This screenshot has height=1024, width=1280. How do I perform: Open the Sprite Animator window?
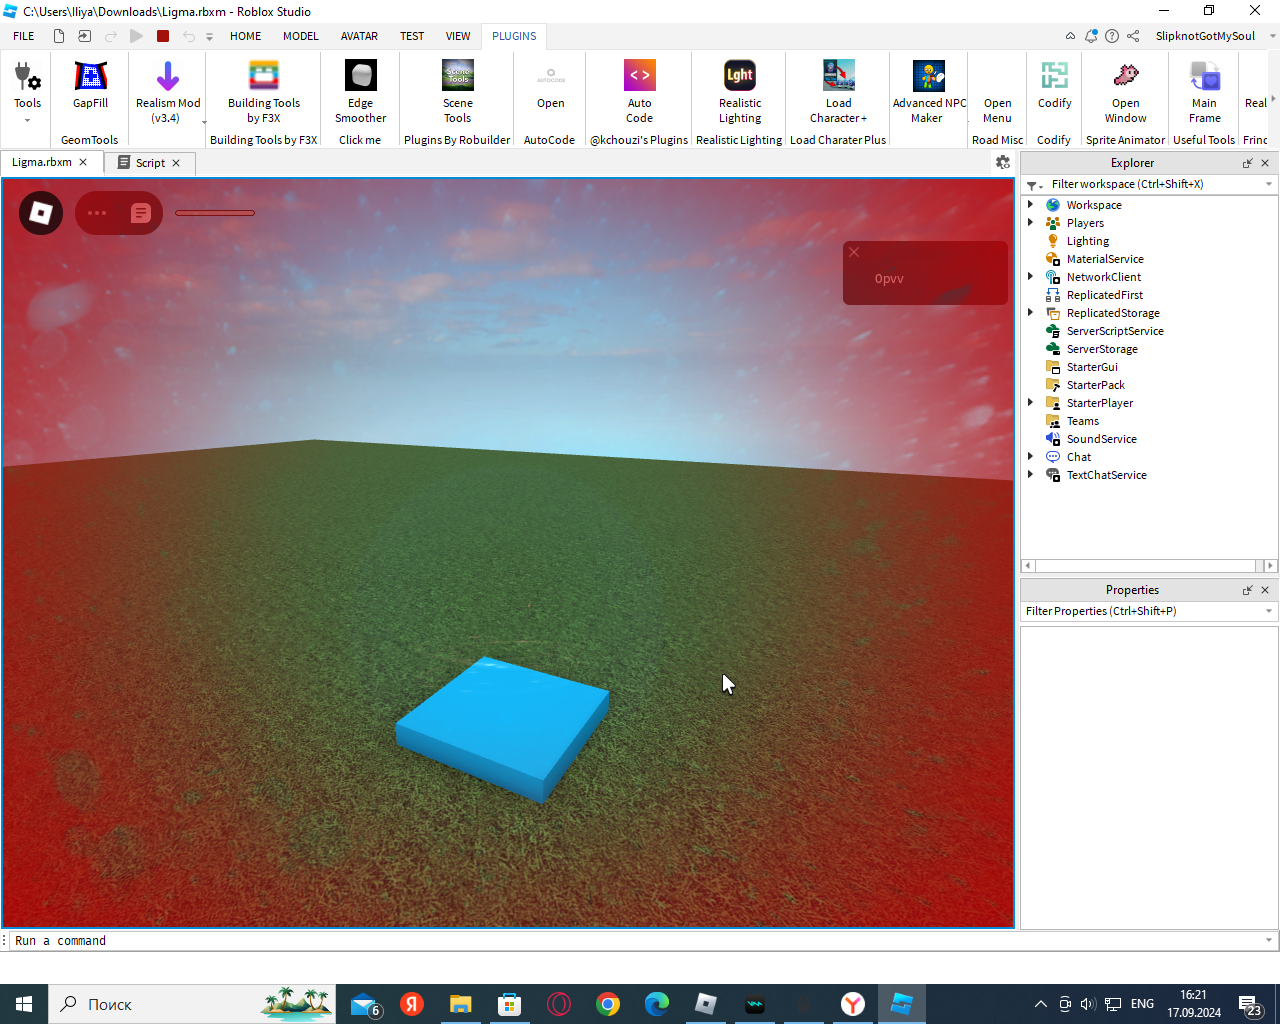[1126, 92]
